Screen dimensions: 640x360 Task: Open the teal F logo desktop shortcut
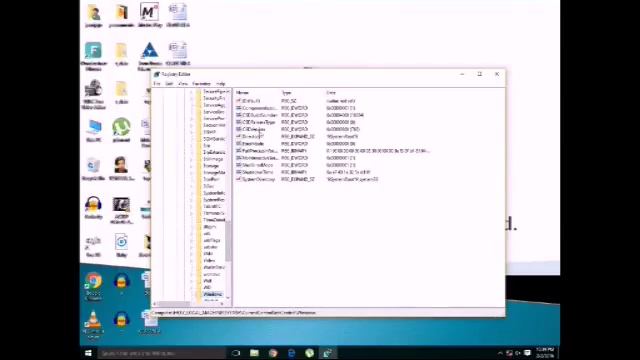(93, 56)
